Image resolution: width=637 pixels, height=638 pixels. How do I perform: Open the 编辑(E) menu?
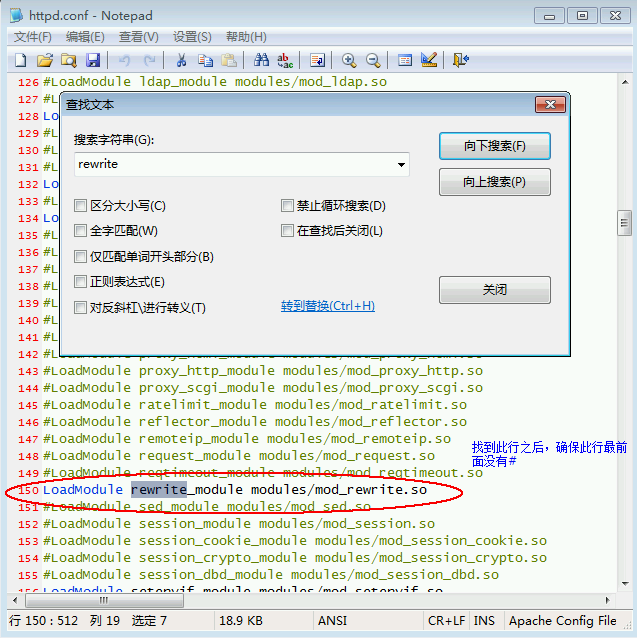point(85,37)
